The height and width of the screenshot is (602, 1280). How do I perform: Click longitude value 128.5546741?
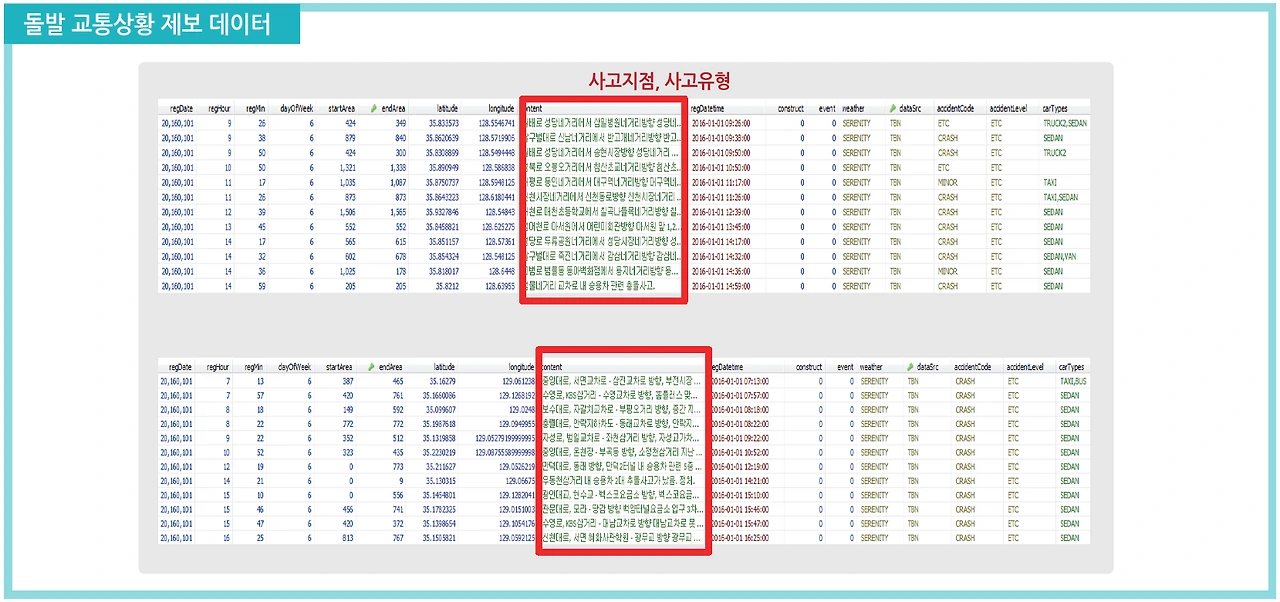pyautogui.click(x=495, y=123)
